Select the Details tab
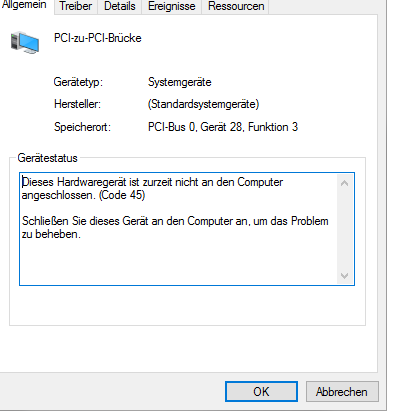This screenshot has width=393, height=416. point(120,6)
